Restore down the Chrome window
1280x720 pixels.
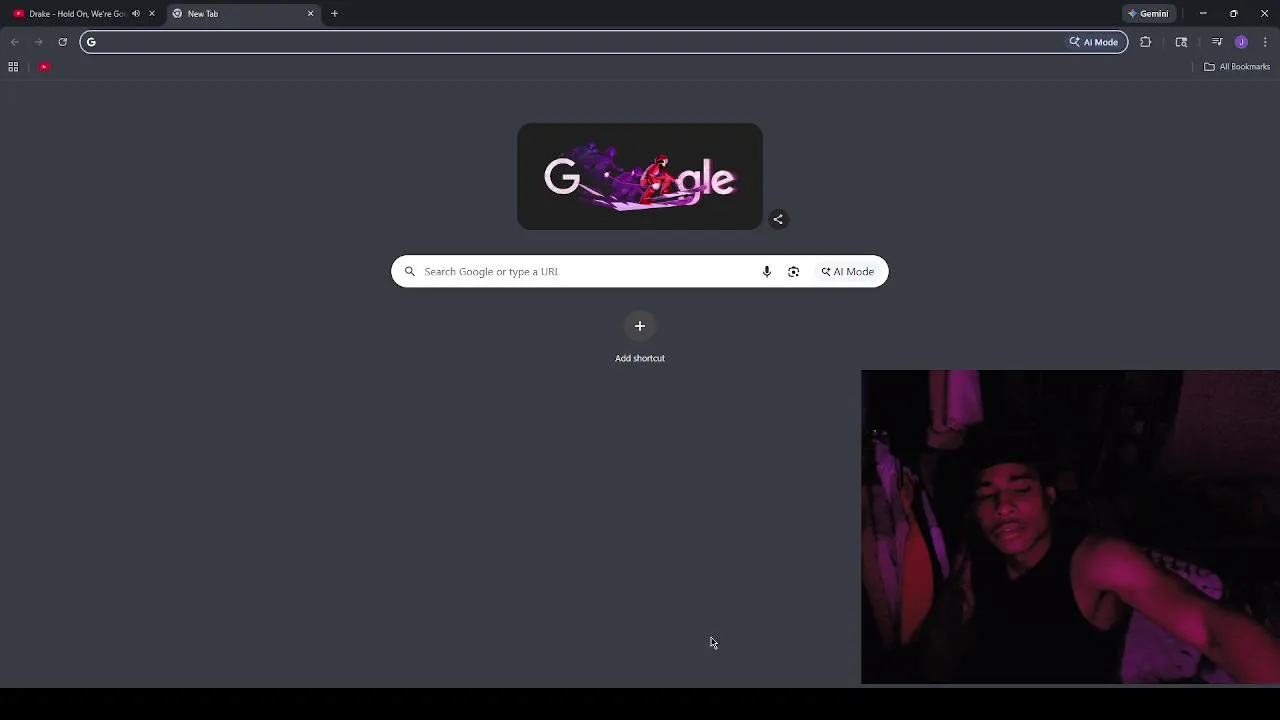[x=1234, y=14]
